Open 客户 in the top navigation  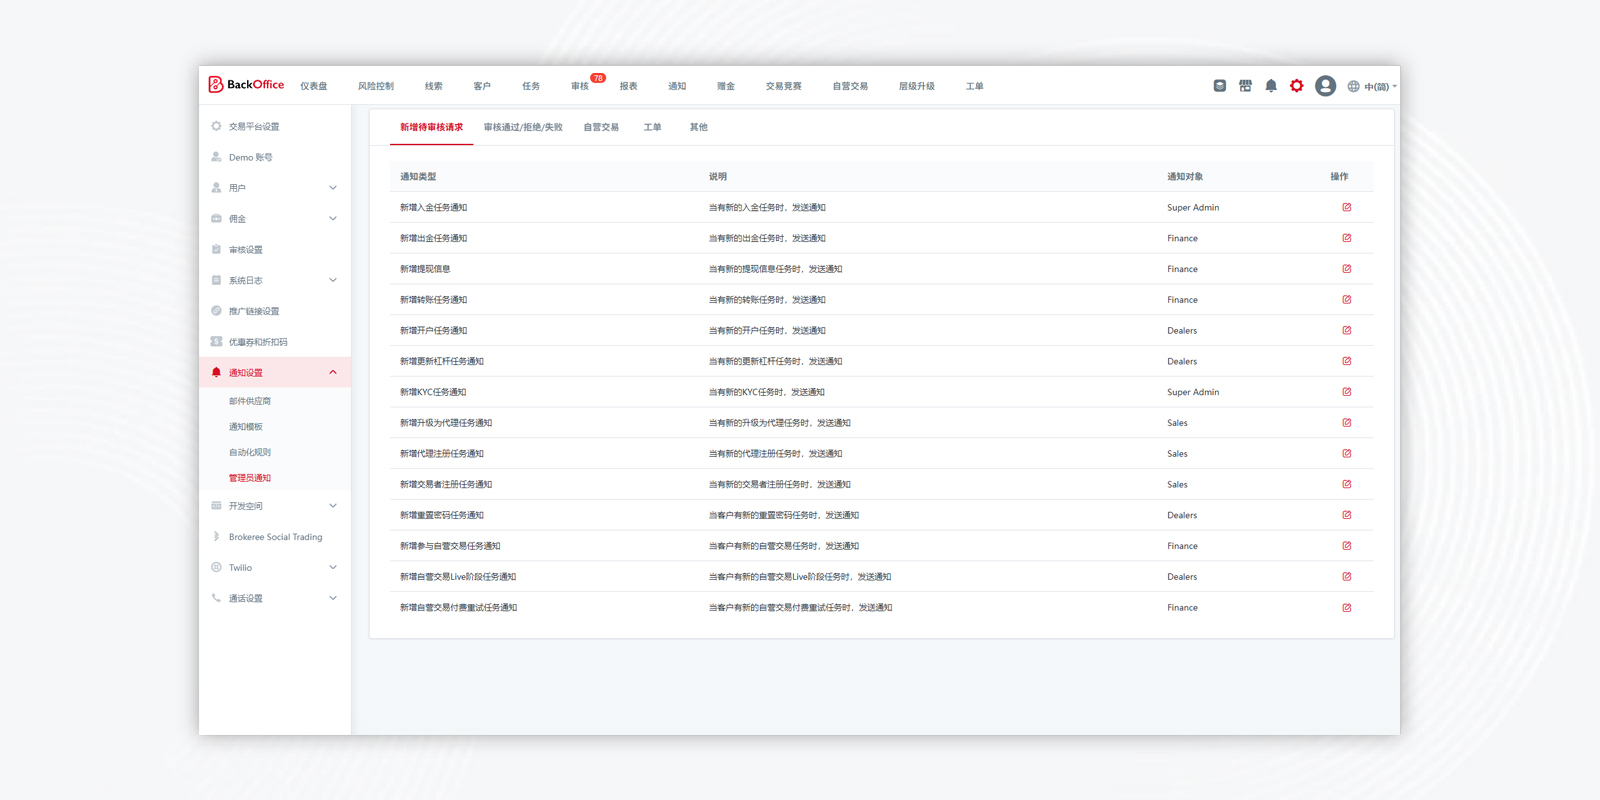[482, 86]
